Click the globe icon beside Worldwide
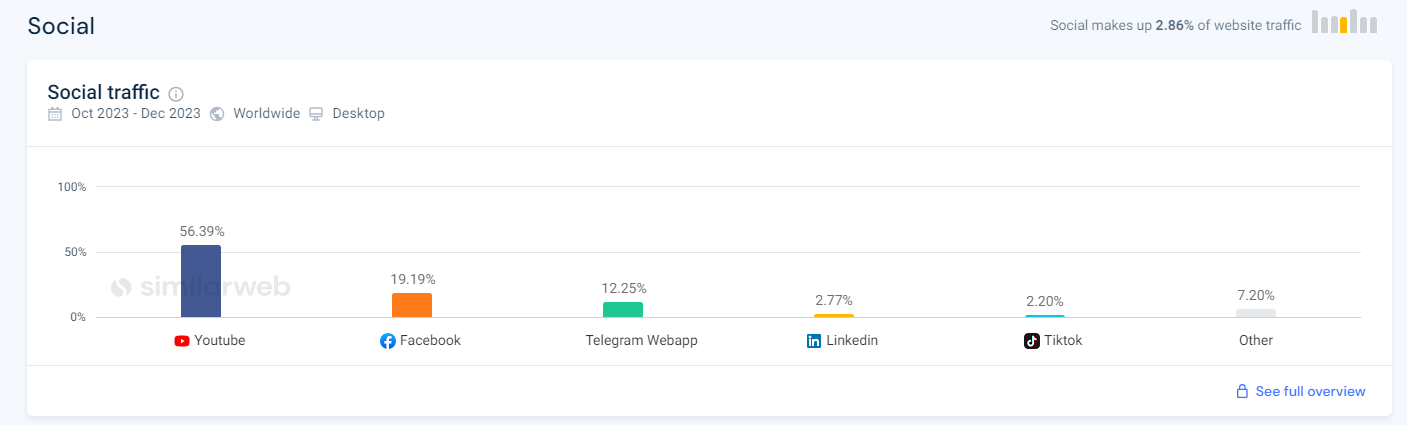1407x425 pixels. coord(218,114)
